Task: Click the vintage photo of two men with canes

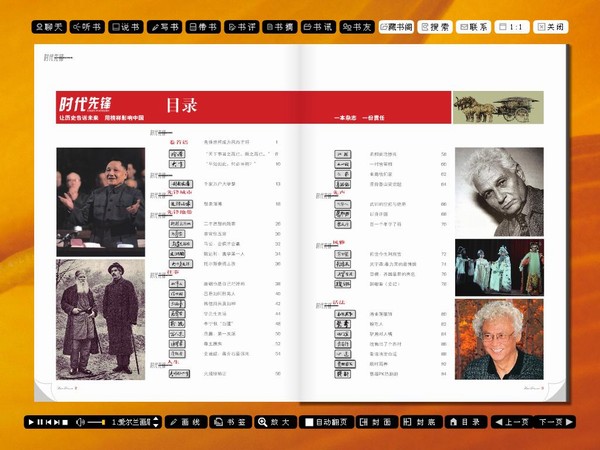Action: pos(101,320)
